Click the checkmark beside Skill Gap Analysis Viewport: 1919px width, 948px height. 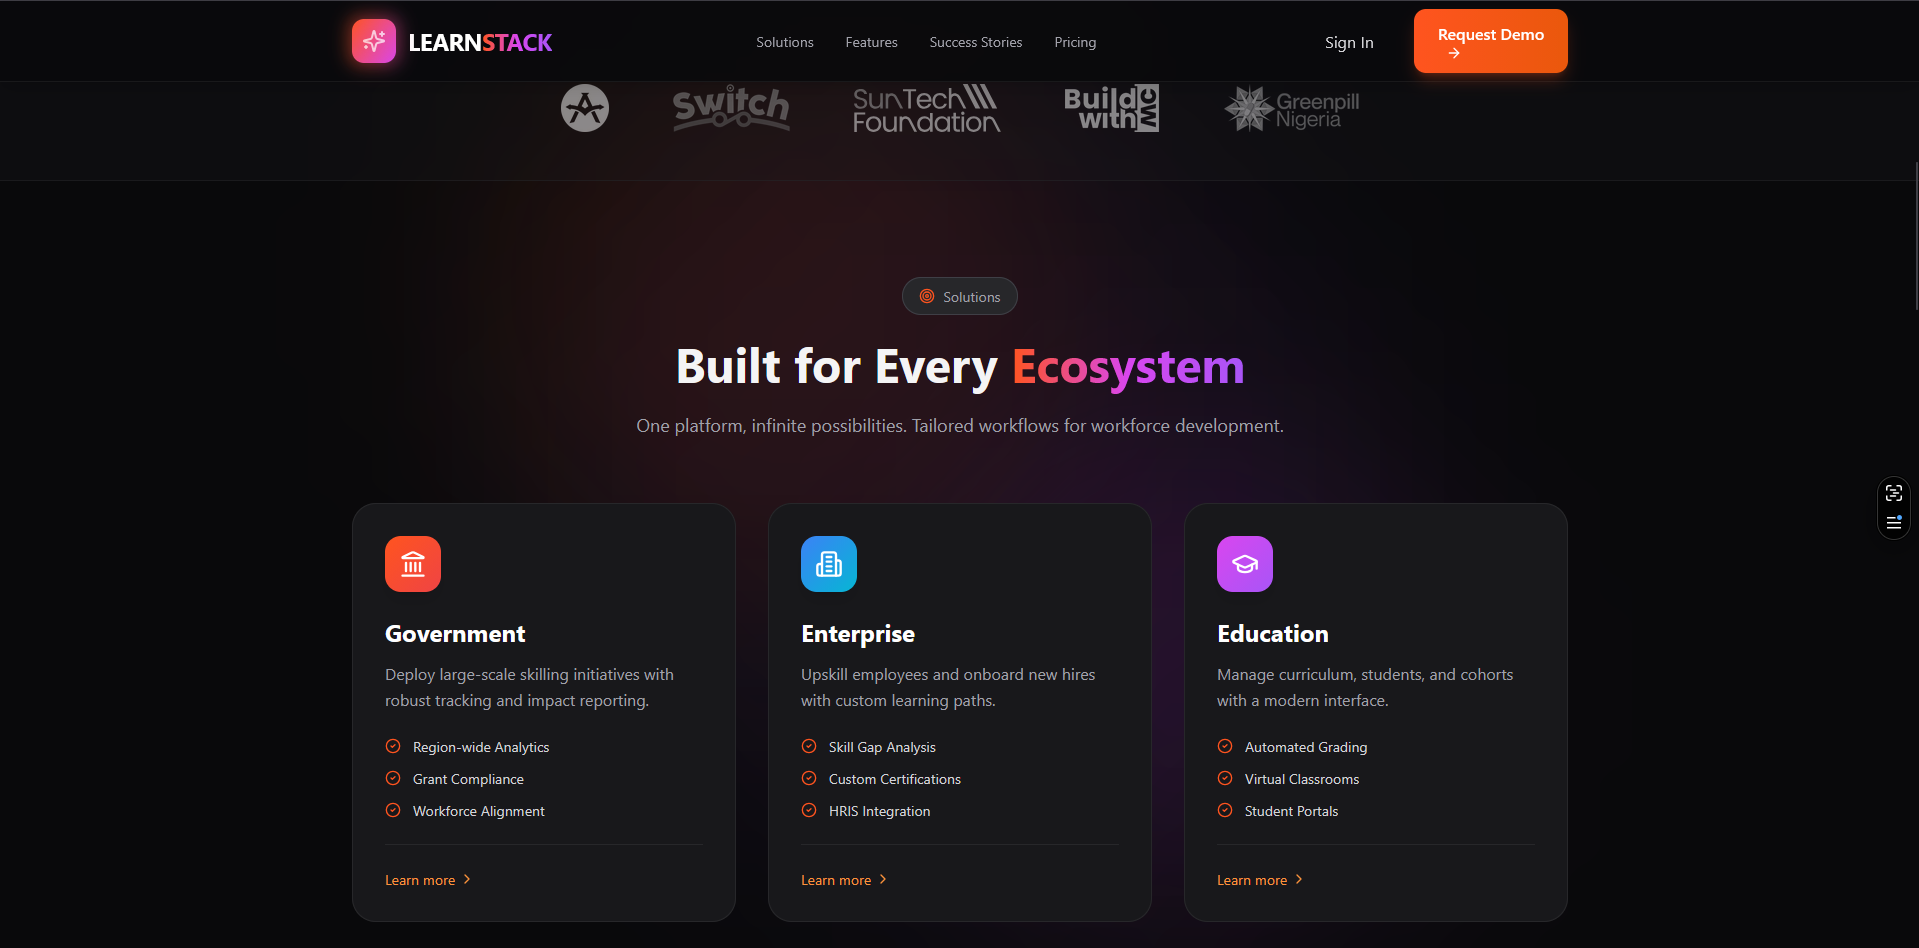pos(809,746)
